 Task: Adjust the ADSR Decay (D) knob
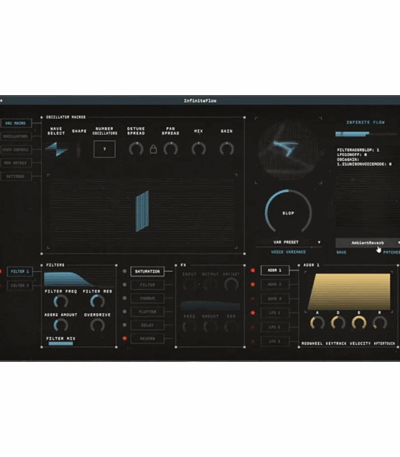pos(338,323)
